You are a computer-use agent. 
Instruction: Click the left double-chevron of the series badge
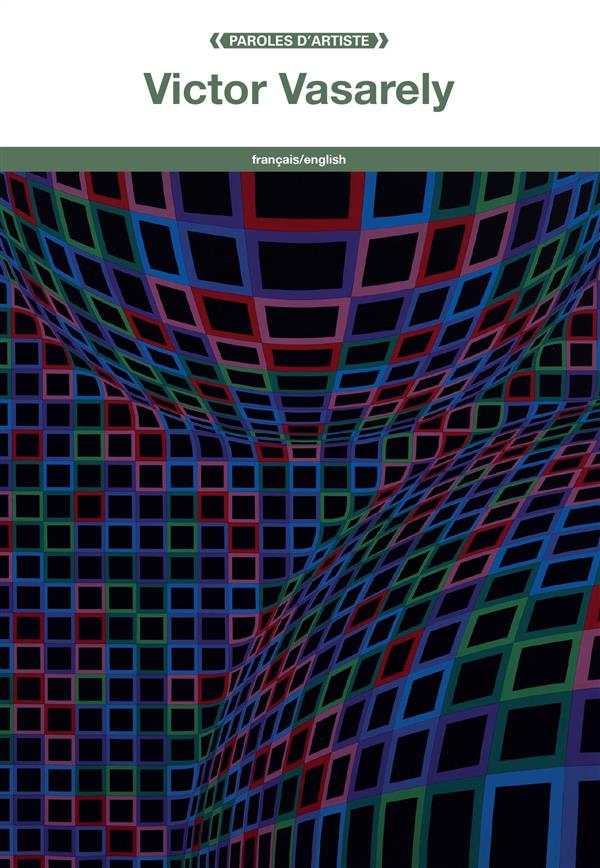pyautogui.click(x=215, y=41)
